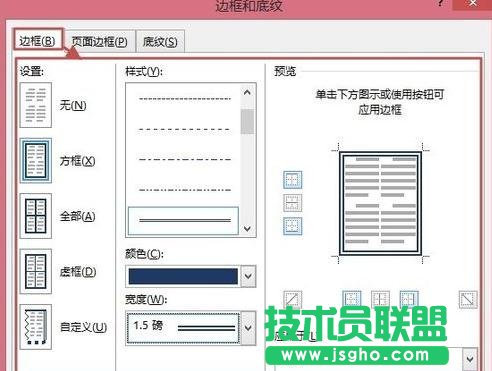Choose the 自定义(U) custom border setting icon
The image size is (492, 371).
pos(36,327)
